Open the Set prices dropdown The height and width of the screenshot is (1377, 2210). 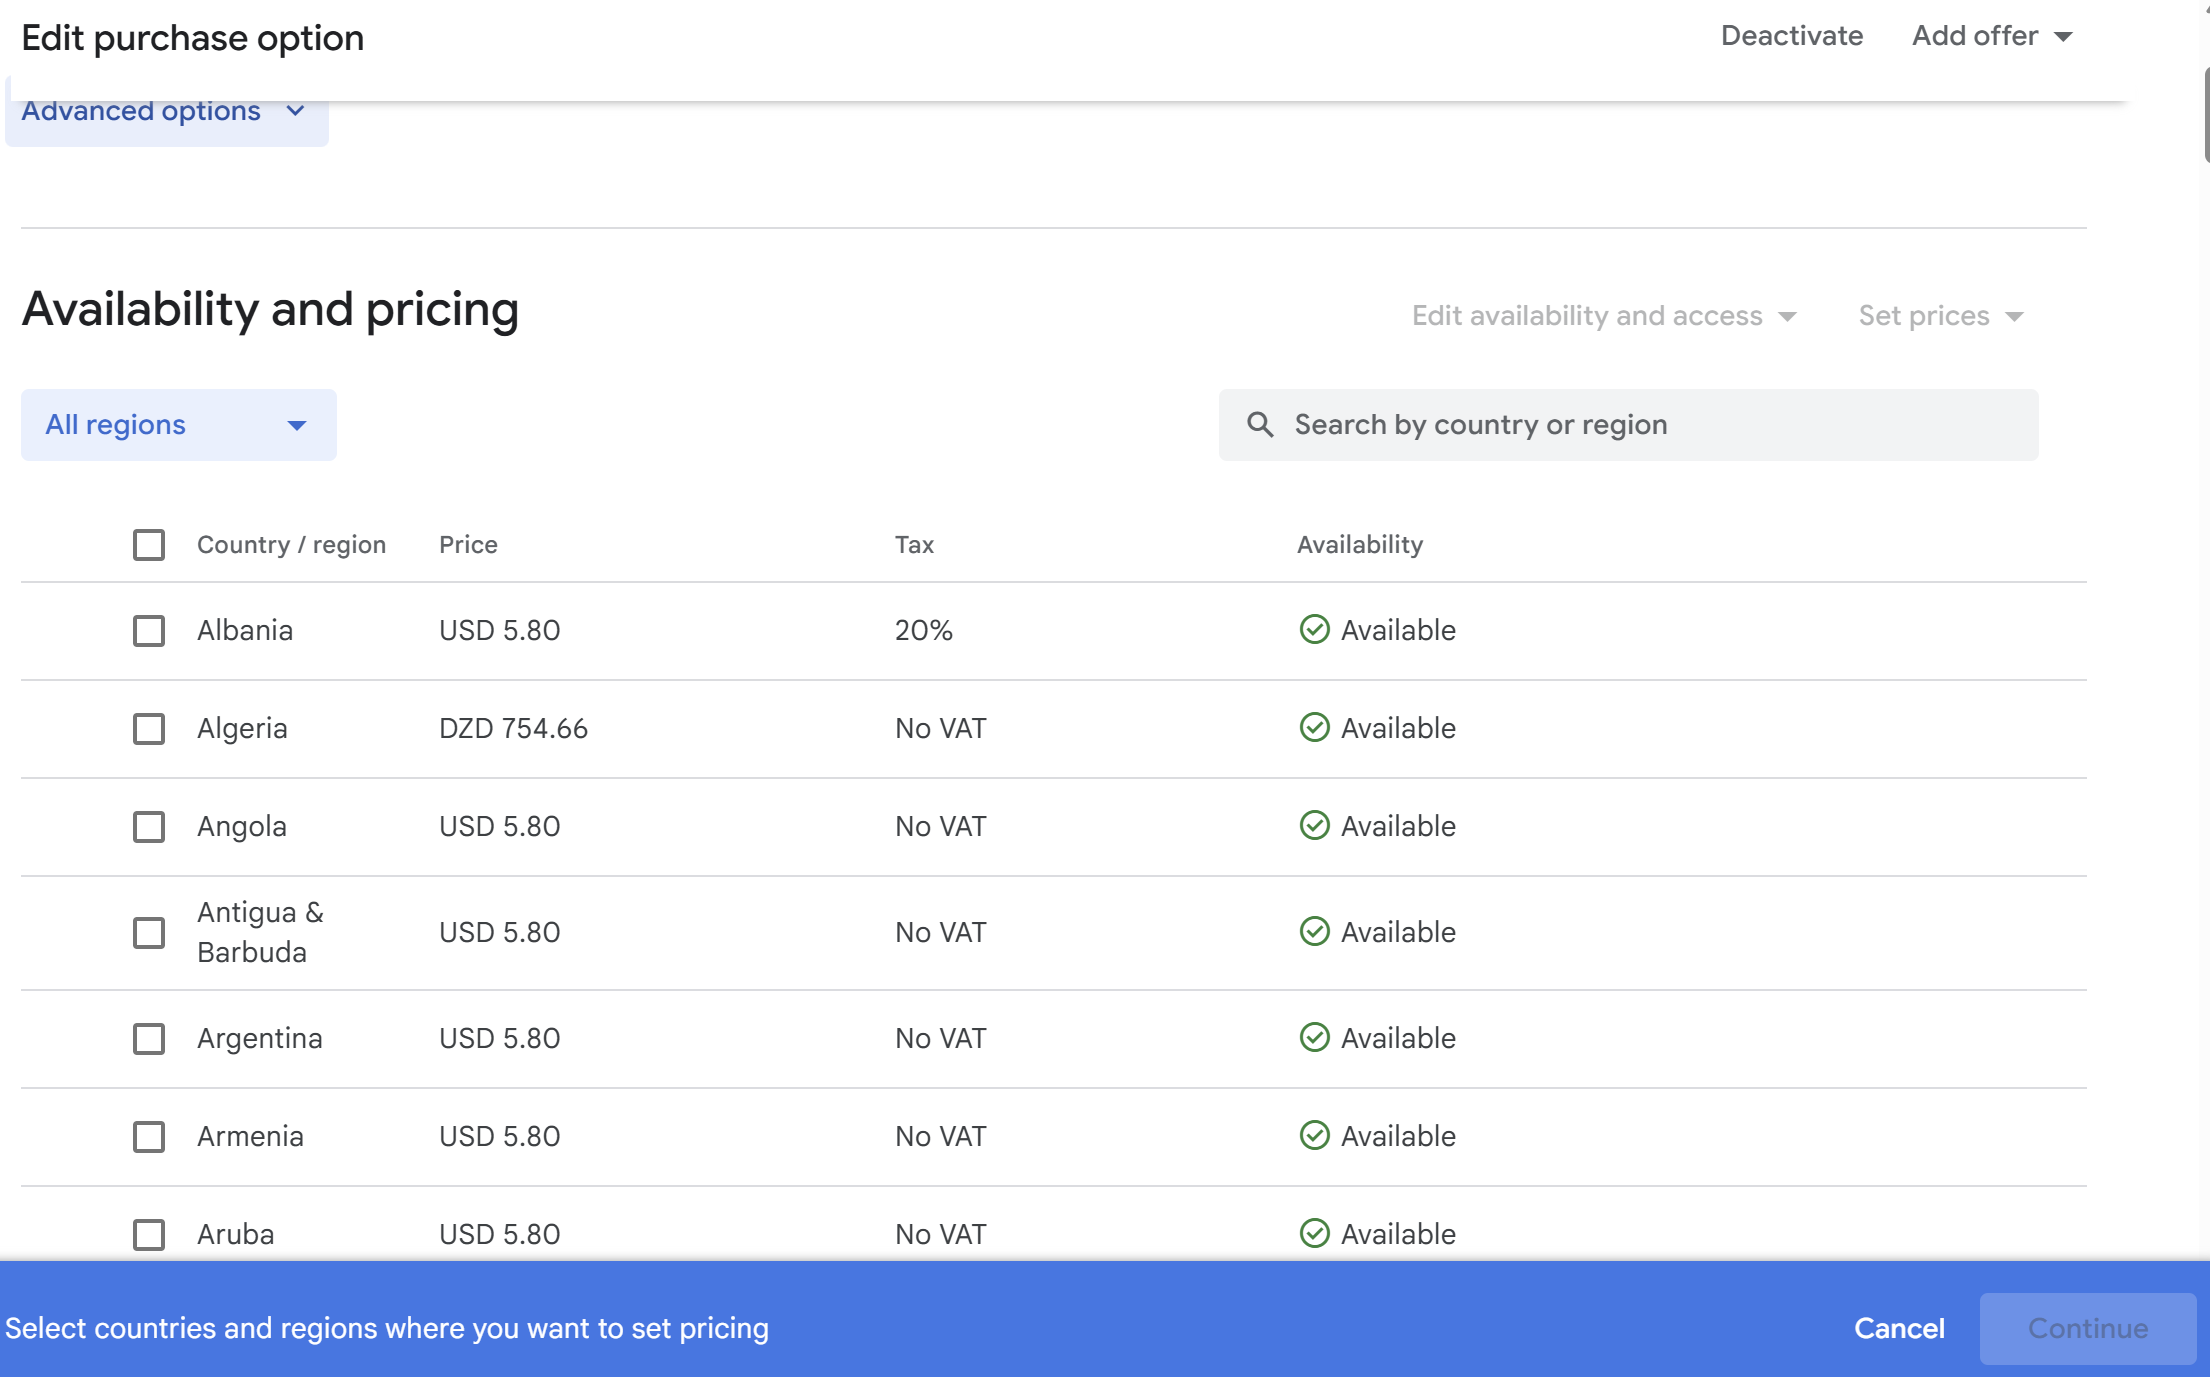click(1941, 316)
